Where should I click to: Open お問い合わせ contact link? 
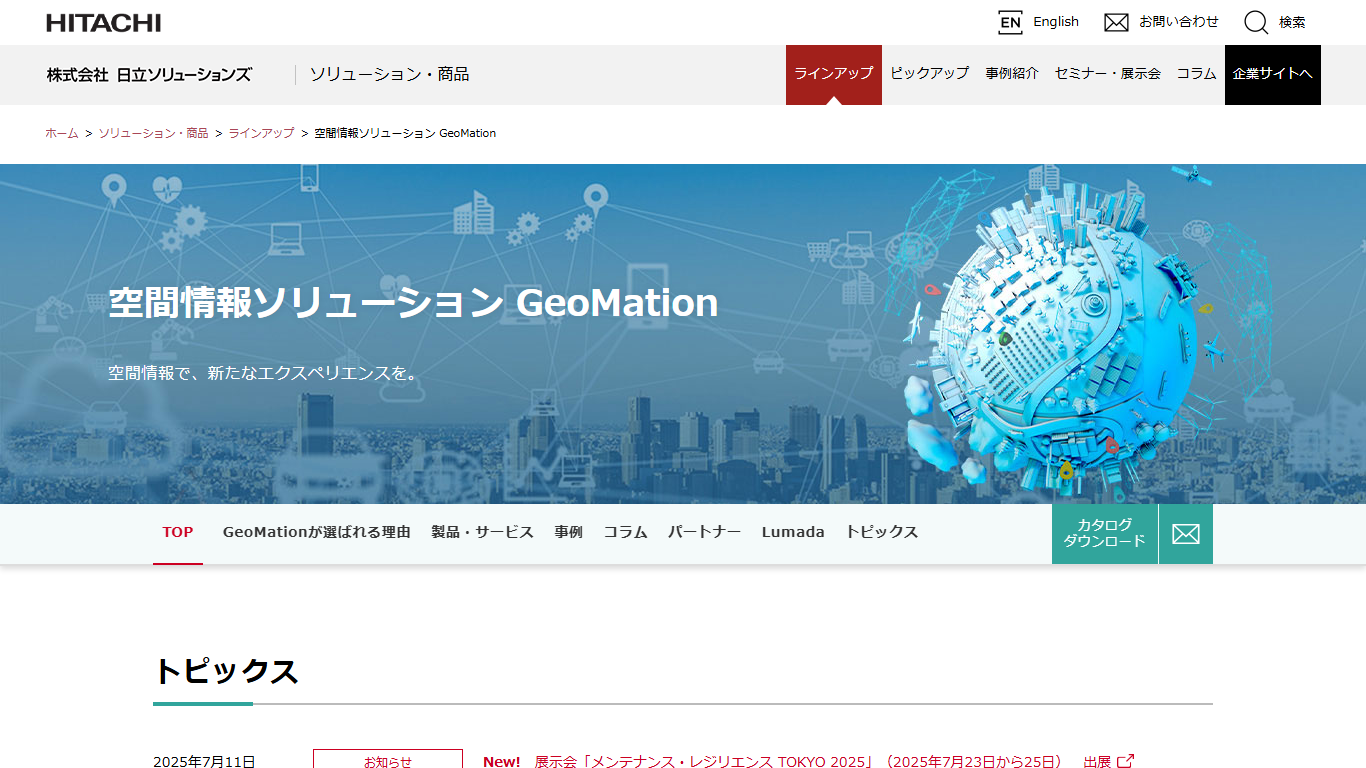[1179, 22]
